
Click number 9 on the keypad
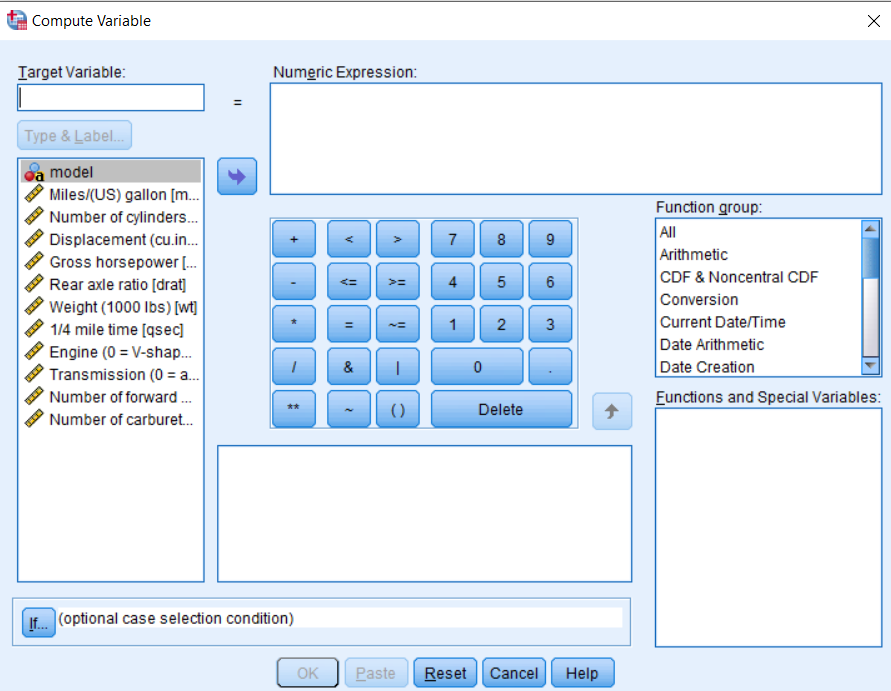click(550, 239)
